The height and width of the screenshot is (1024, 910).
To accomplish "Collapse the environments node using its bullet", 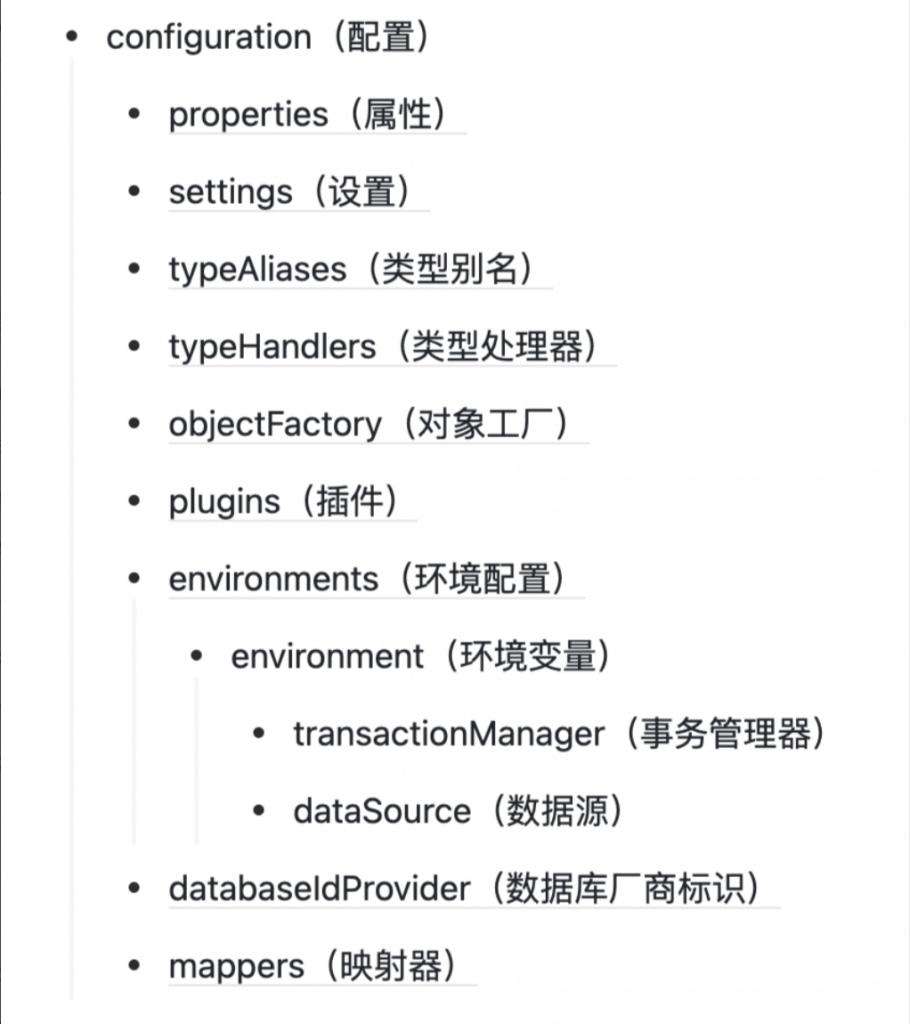I will [134, 579].
